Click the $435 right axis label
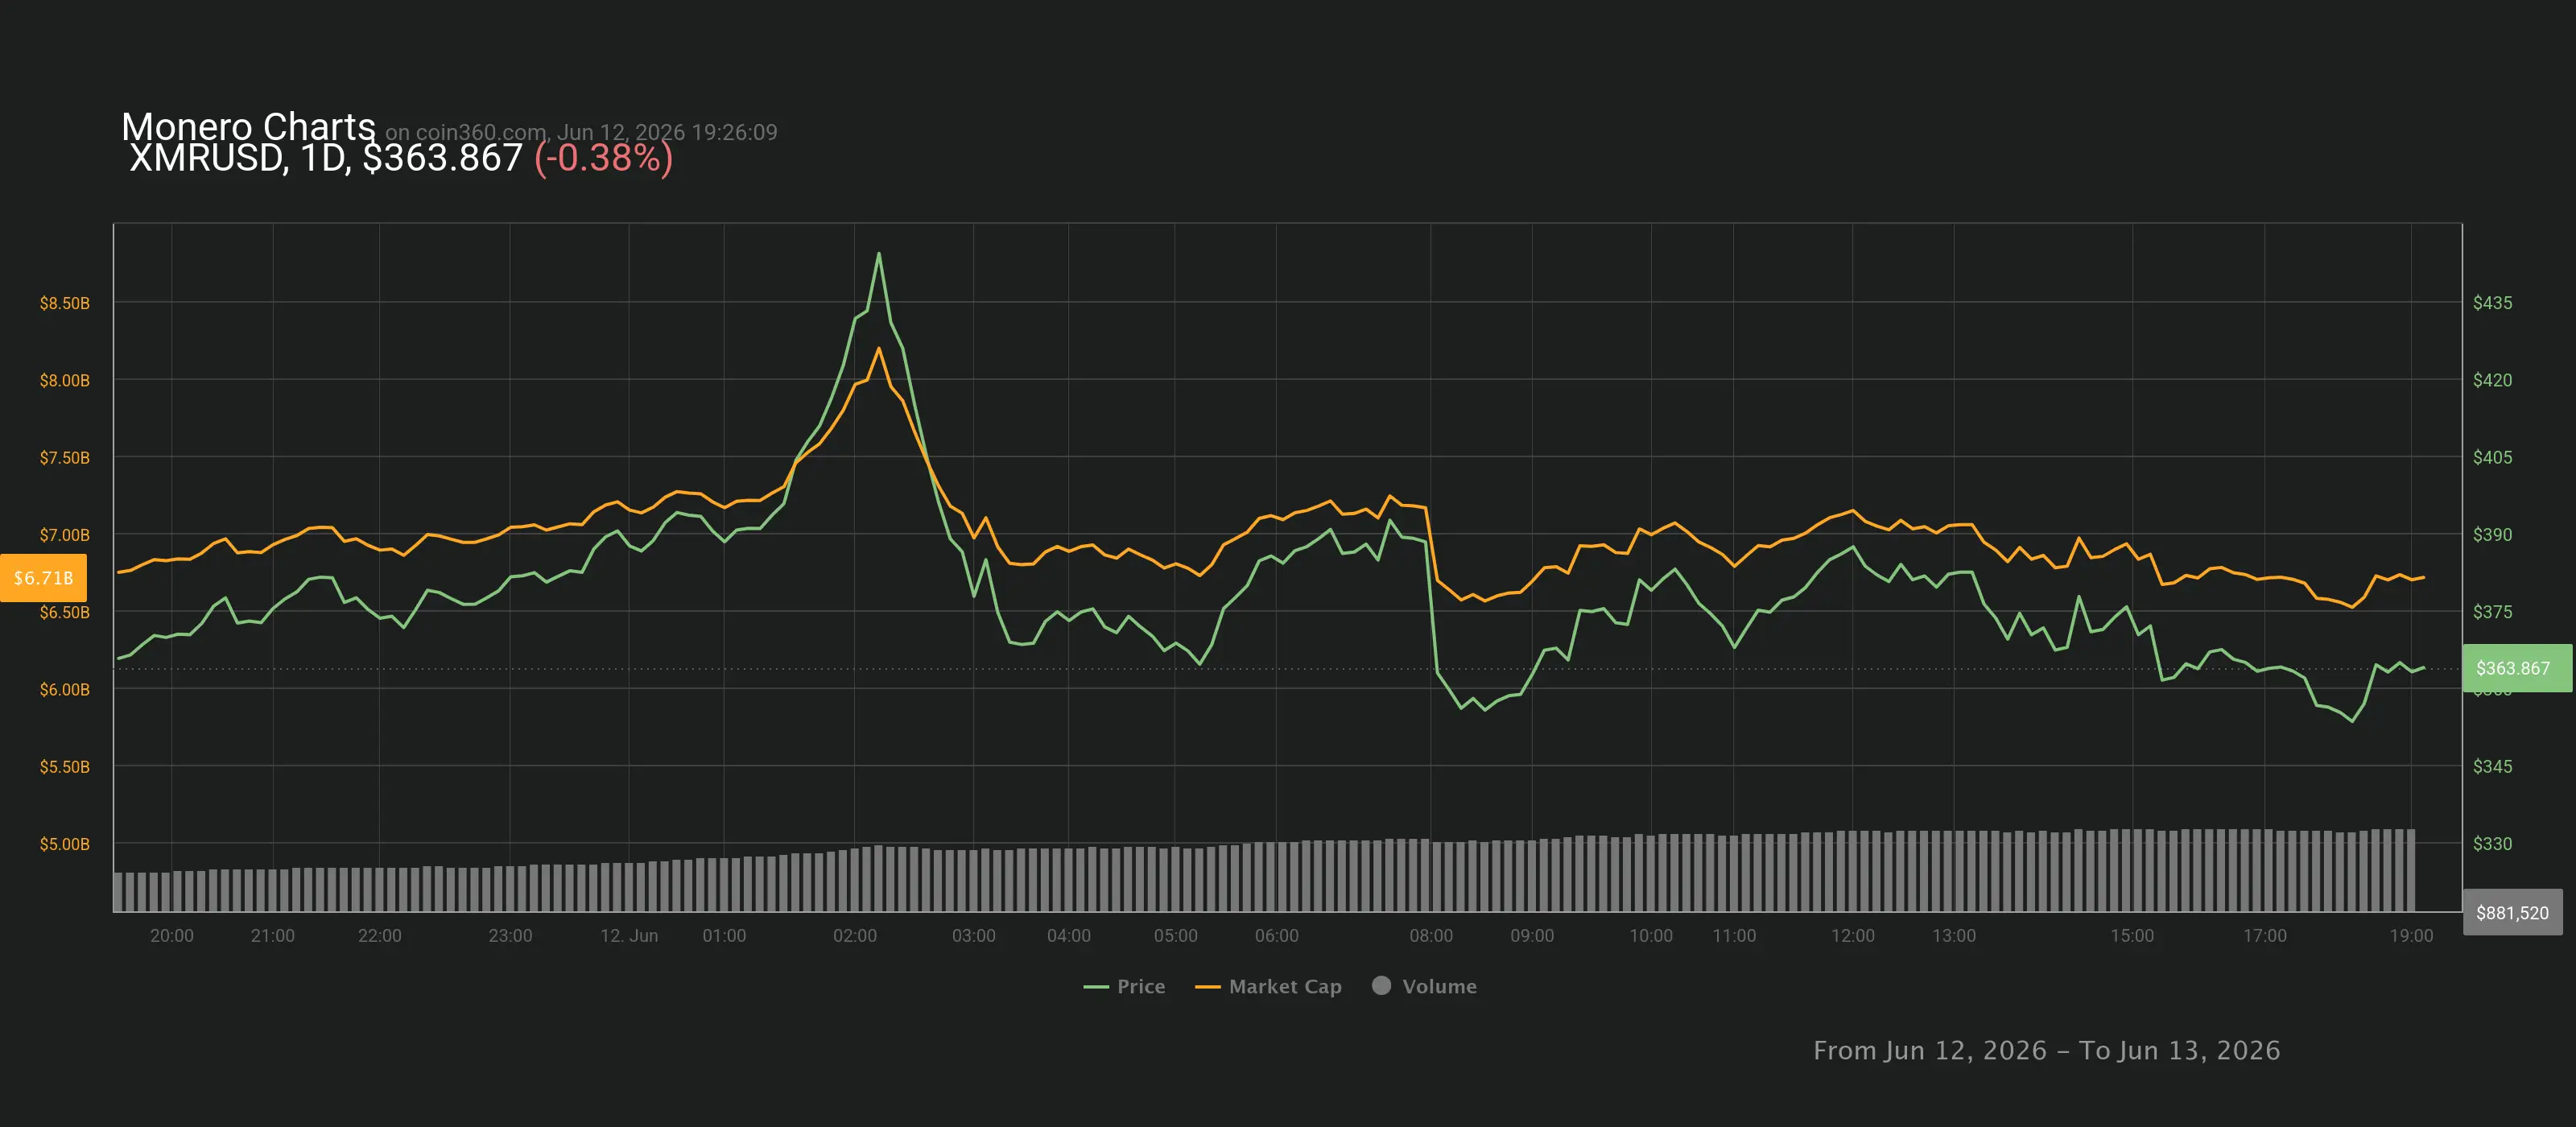The height and width of the screenshot is (1127, 2576). point(2492,303)
